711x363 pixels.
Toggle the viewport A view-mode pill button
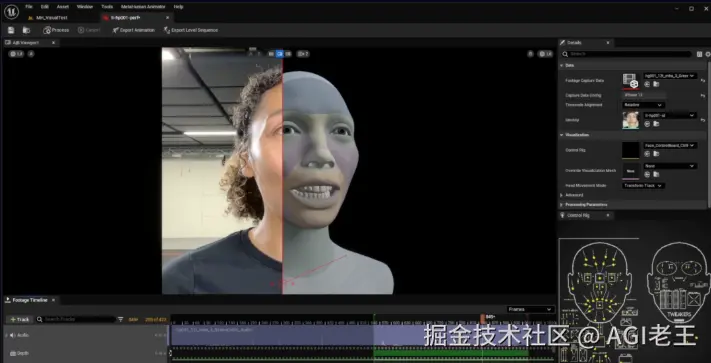16,53
